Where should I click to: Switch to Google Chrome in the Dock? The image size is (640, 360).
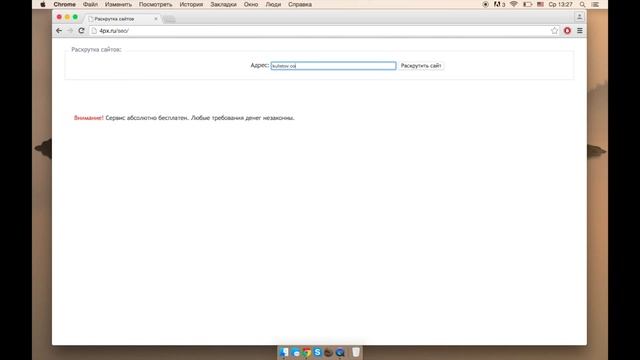coord(307,352)
